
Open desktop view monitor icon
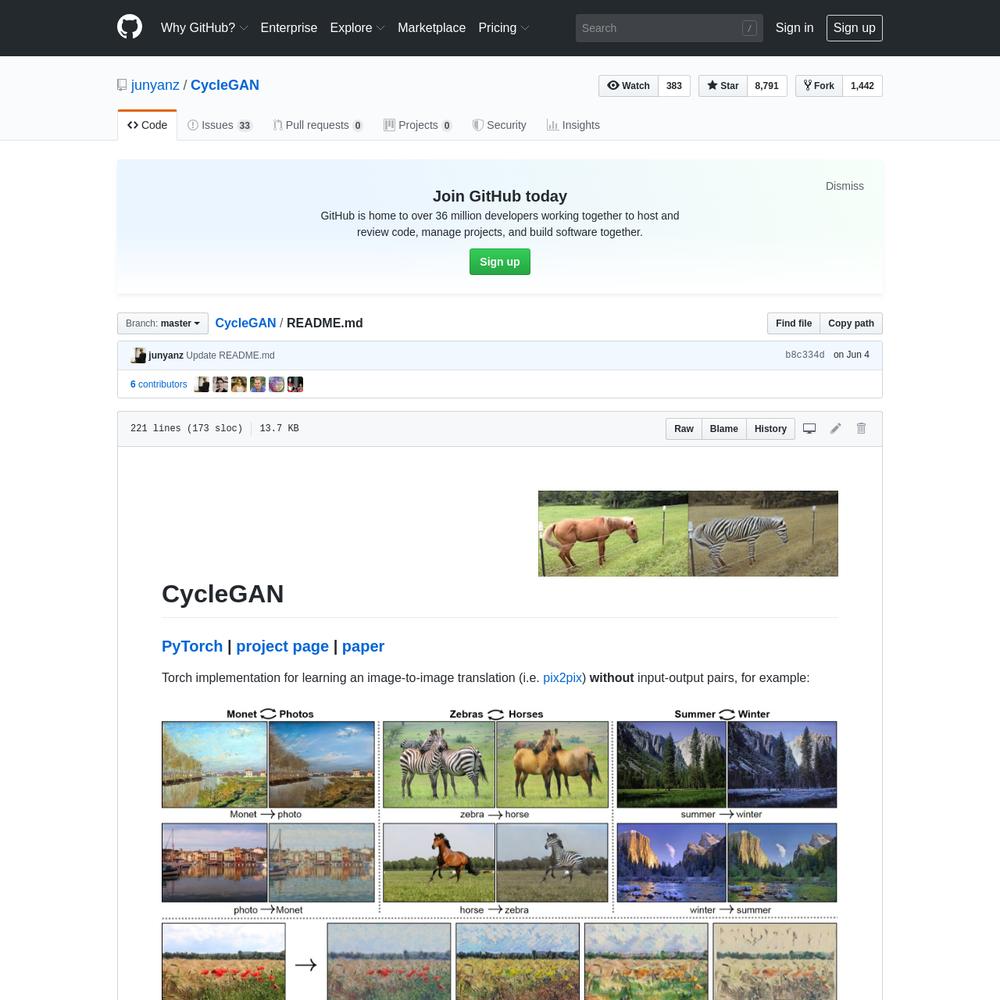click(x=809, y=429)
